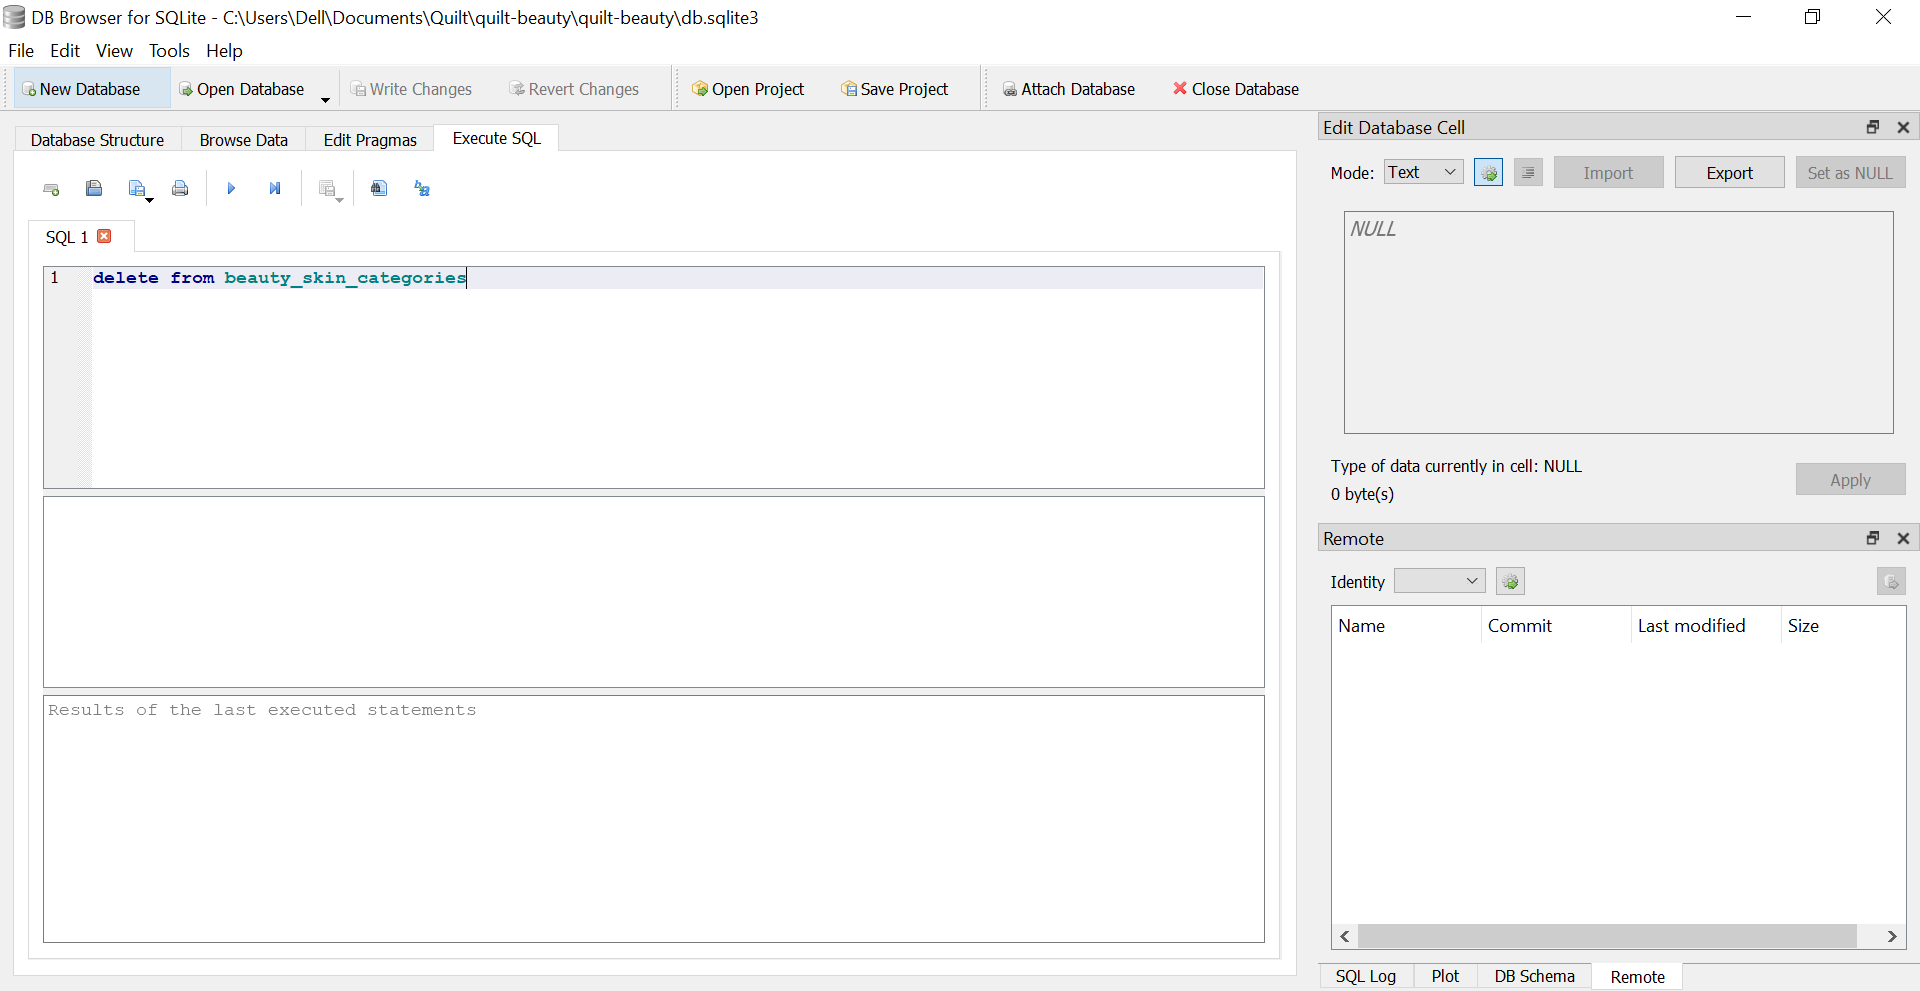Click right arrow of Remote horizontal scrollbar
This screenshot has height=991, width=1920.
point(1892,936)
